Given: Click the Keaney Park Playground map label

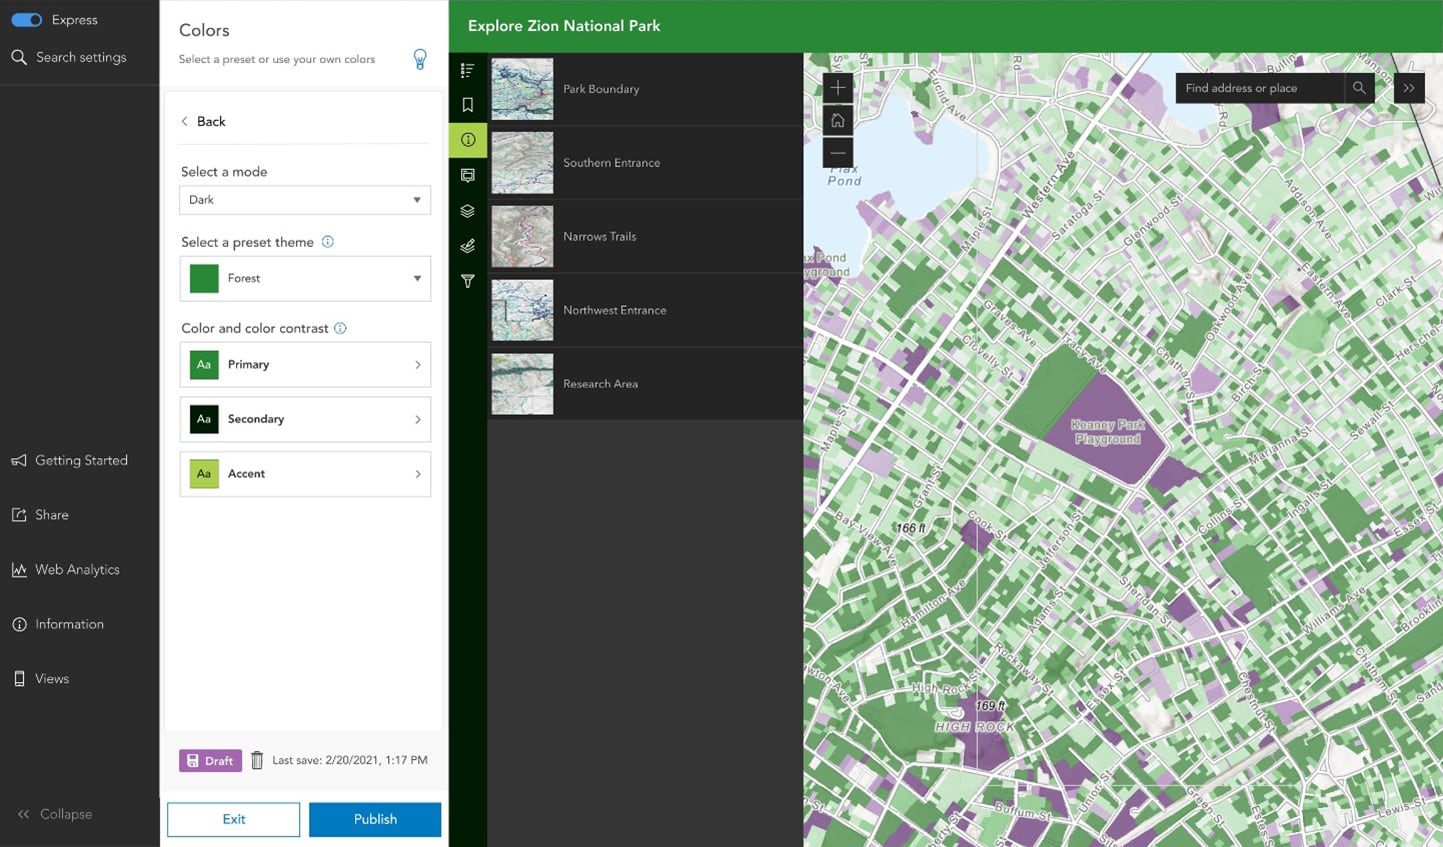Looking at the screenshot, I should tap(1107, 432).
